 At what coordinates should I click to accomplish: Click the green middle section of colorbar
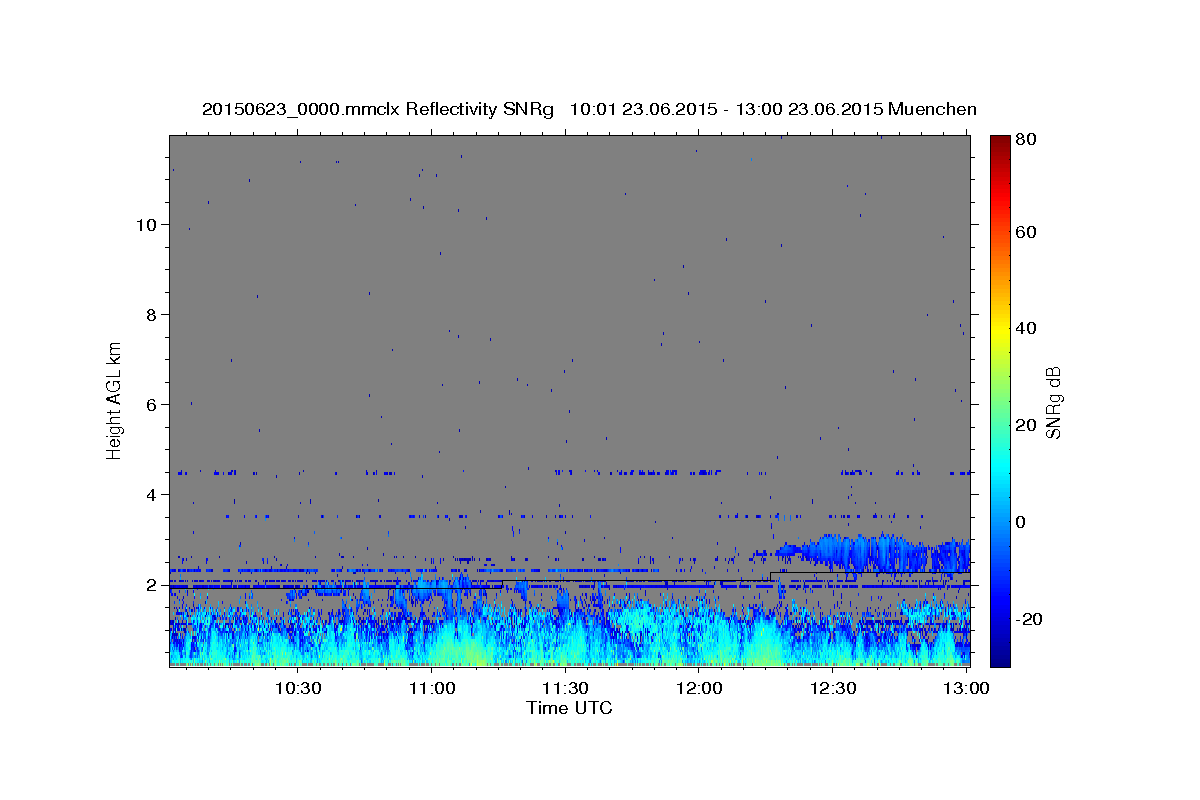pyautogui.click(x=1000, y=400)
